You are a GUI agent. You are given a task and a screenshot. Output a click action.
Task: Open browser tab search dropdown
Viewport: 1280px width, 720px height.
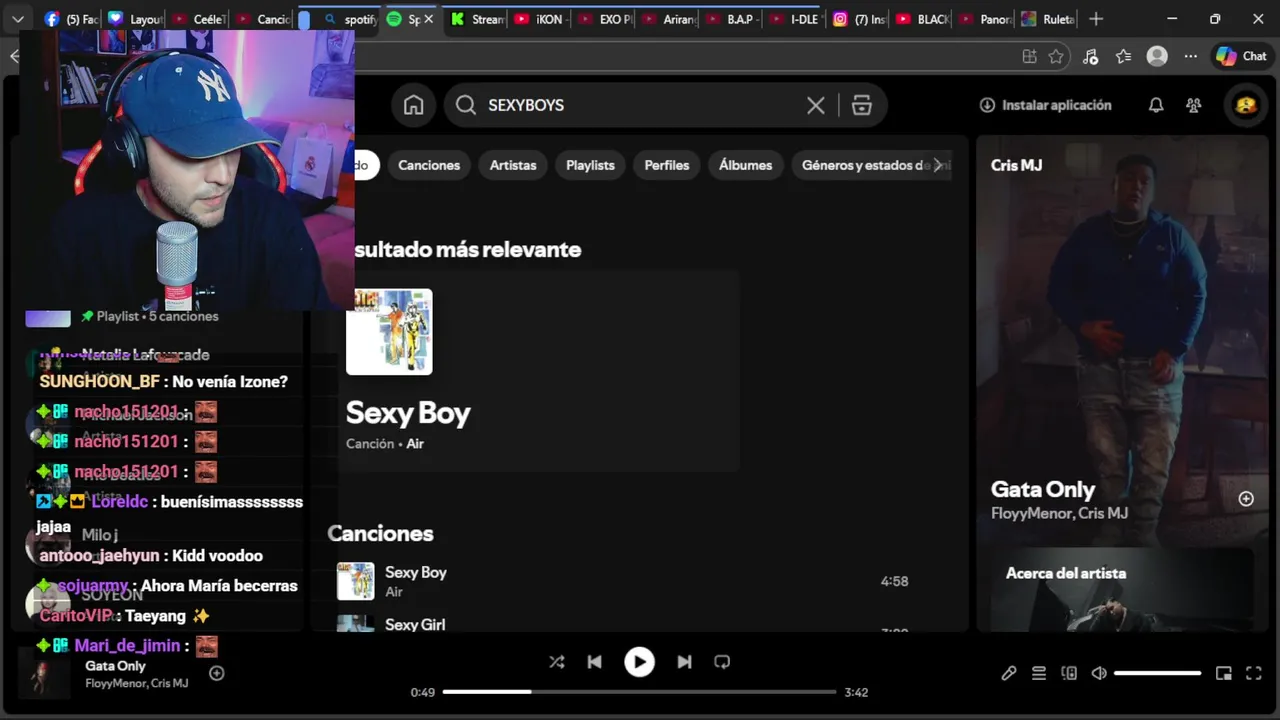pyautogui.click(x=18, y=19)
